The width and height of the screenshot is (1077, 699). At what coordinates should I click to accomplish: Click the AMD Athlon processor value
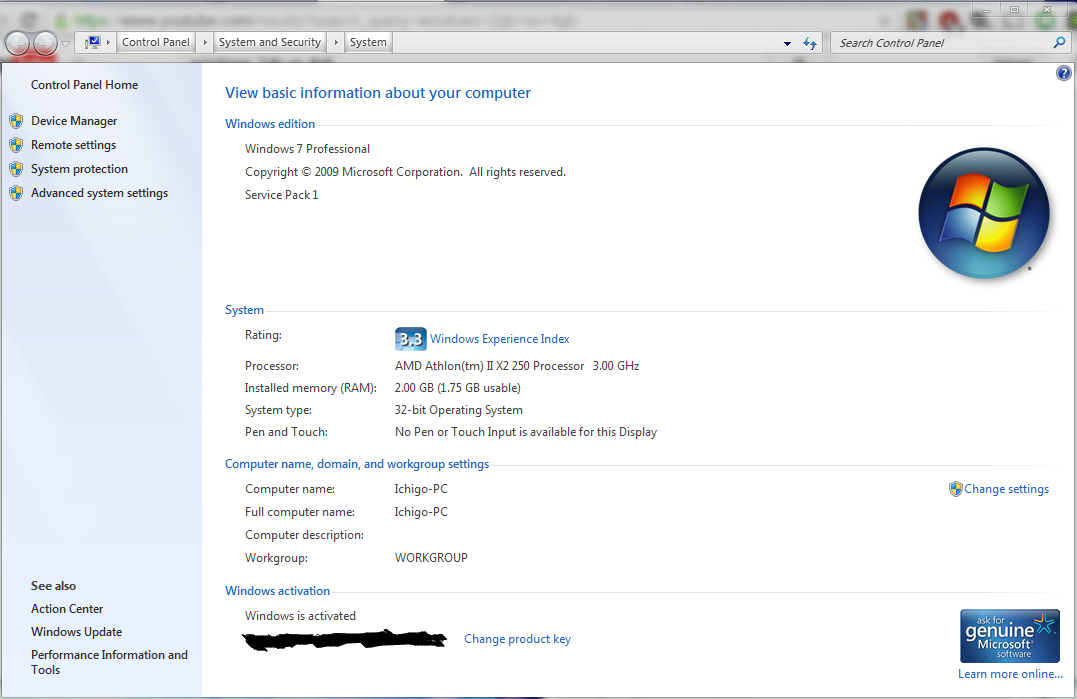pyautogui.click(x=517, y=366)
